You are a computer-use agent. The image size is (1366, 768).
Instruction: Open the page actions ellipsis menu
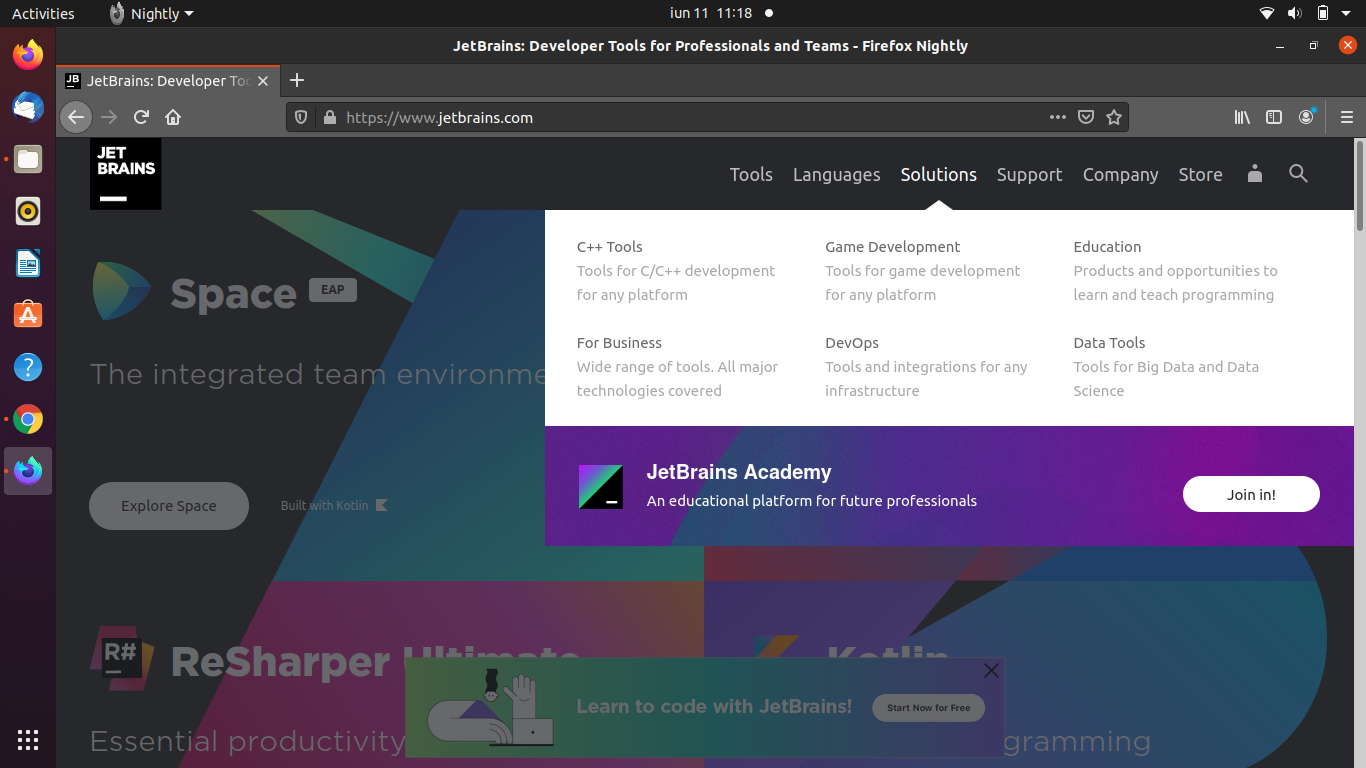point(1057,117)
